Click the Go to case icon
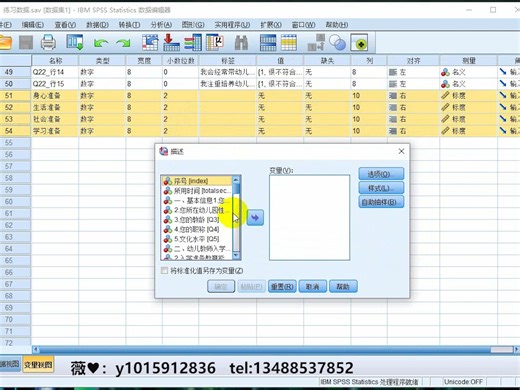This screenshot has height=390, width=520. 150,42
